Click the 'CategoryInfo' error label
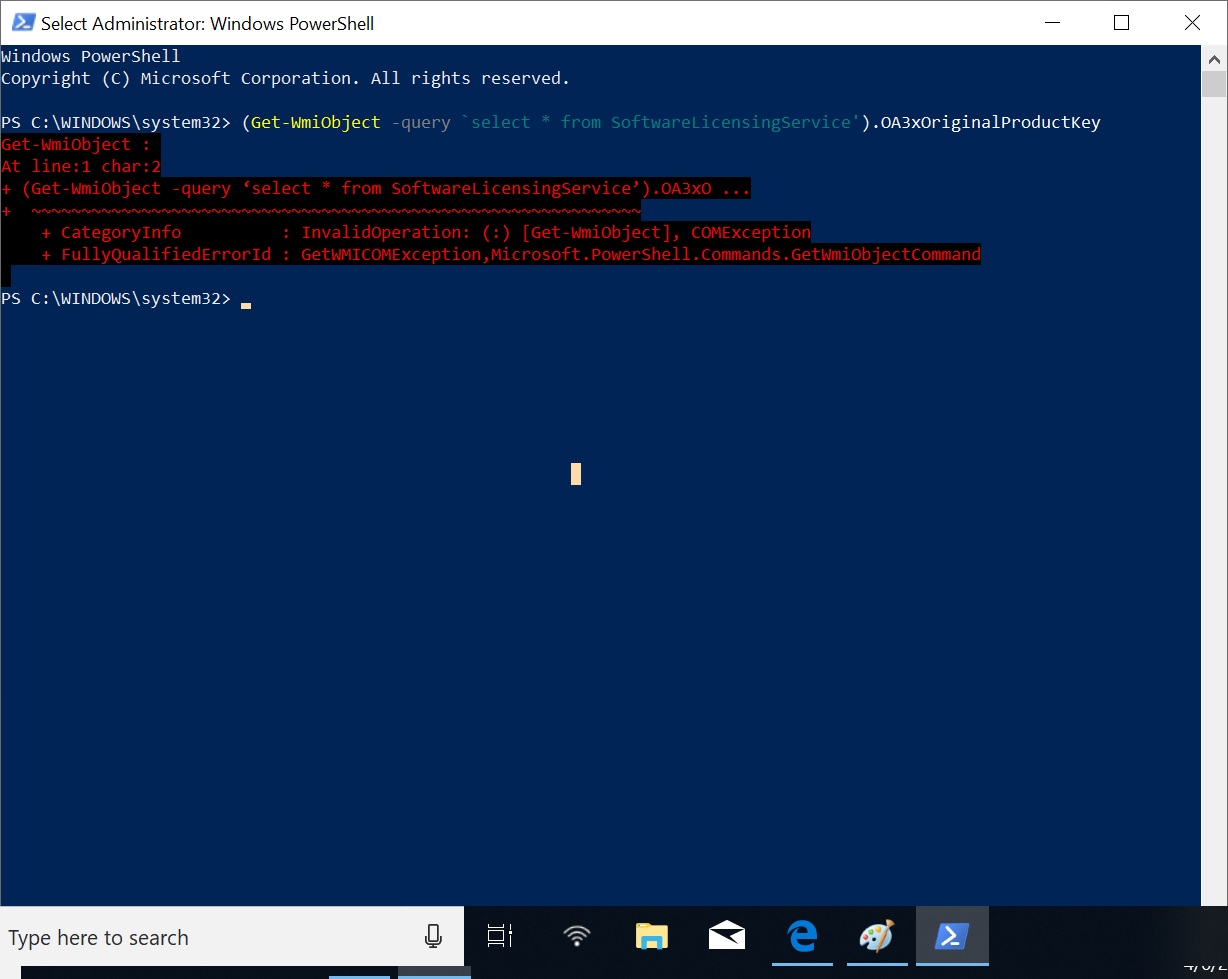Viewport: 1228px width, 979px height. point(121,232)
